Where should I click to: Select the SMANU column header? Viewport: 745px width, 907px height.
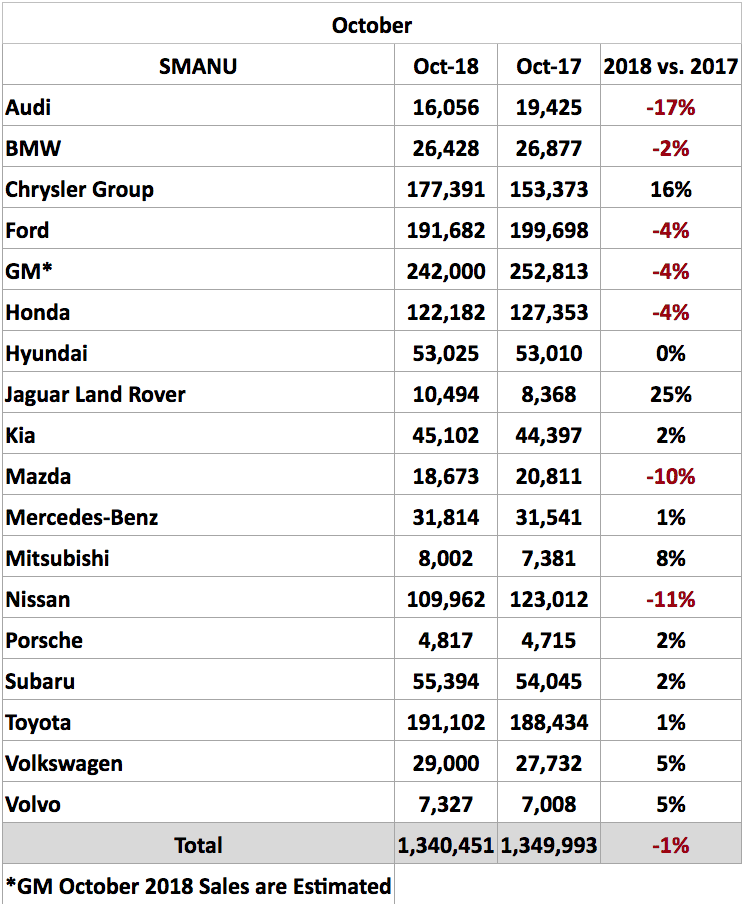198,67
